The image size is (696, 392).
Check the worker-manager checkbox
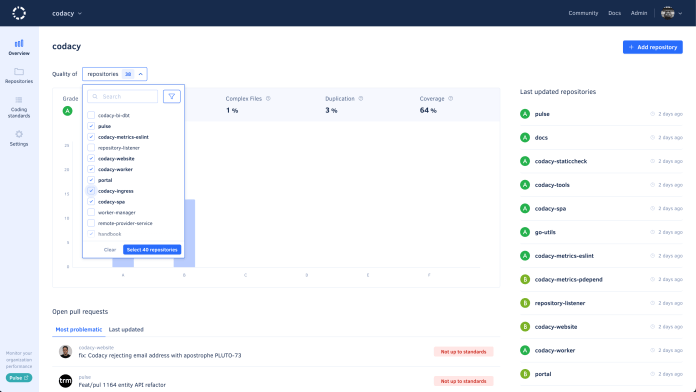point(91,212)
